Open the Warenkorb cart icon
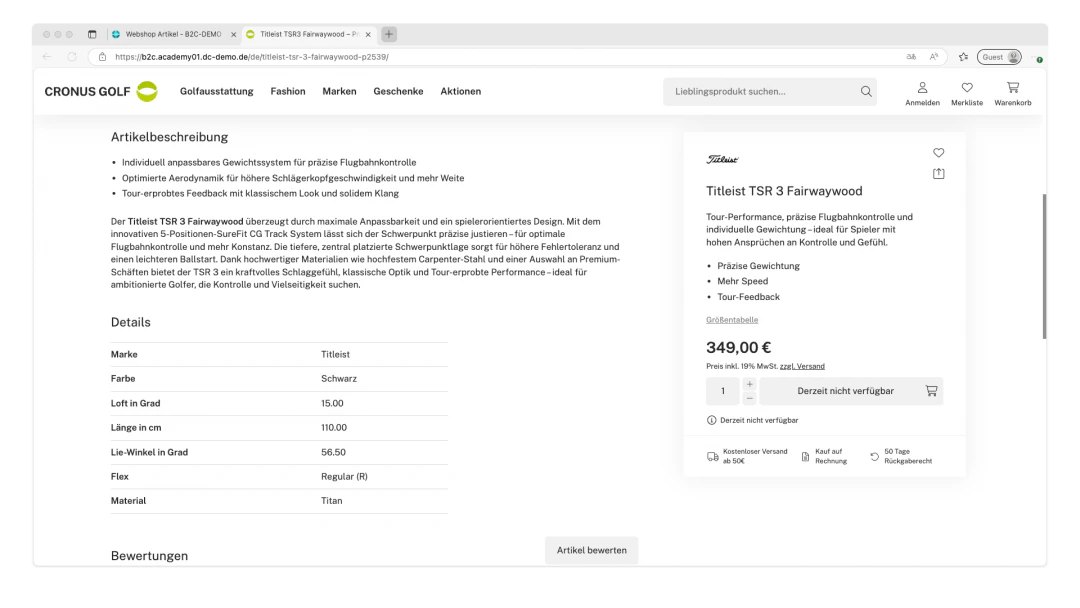Image resolution: width=1080 pixels, height=608 pixels. pyautogui.click(x=1012, y=94)
